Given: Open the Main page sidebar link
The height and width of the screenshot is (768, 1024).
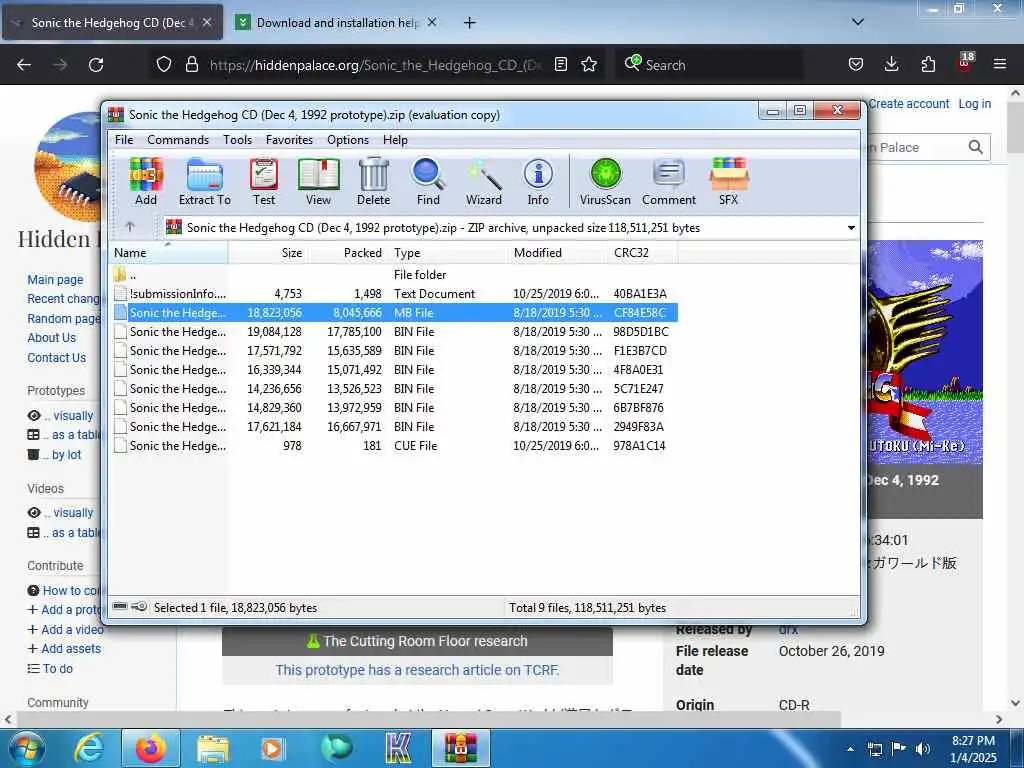Looking at the screenshot, I should click(x=55, y=280).
